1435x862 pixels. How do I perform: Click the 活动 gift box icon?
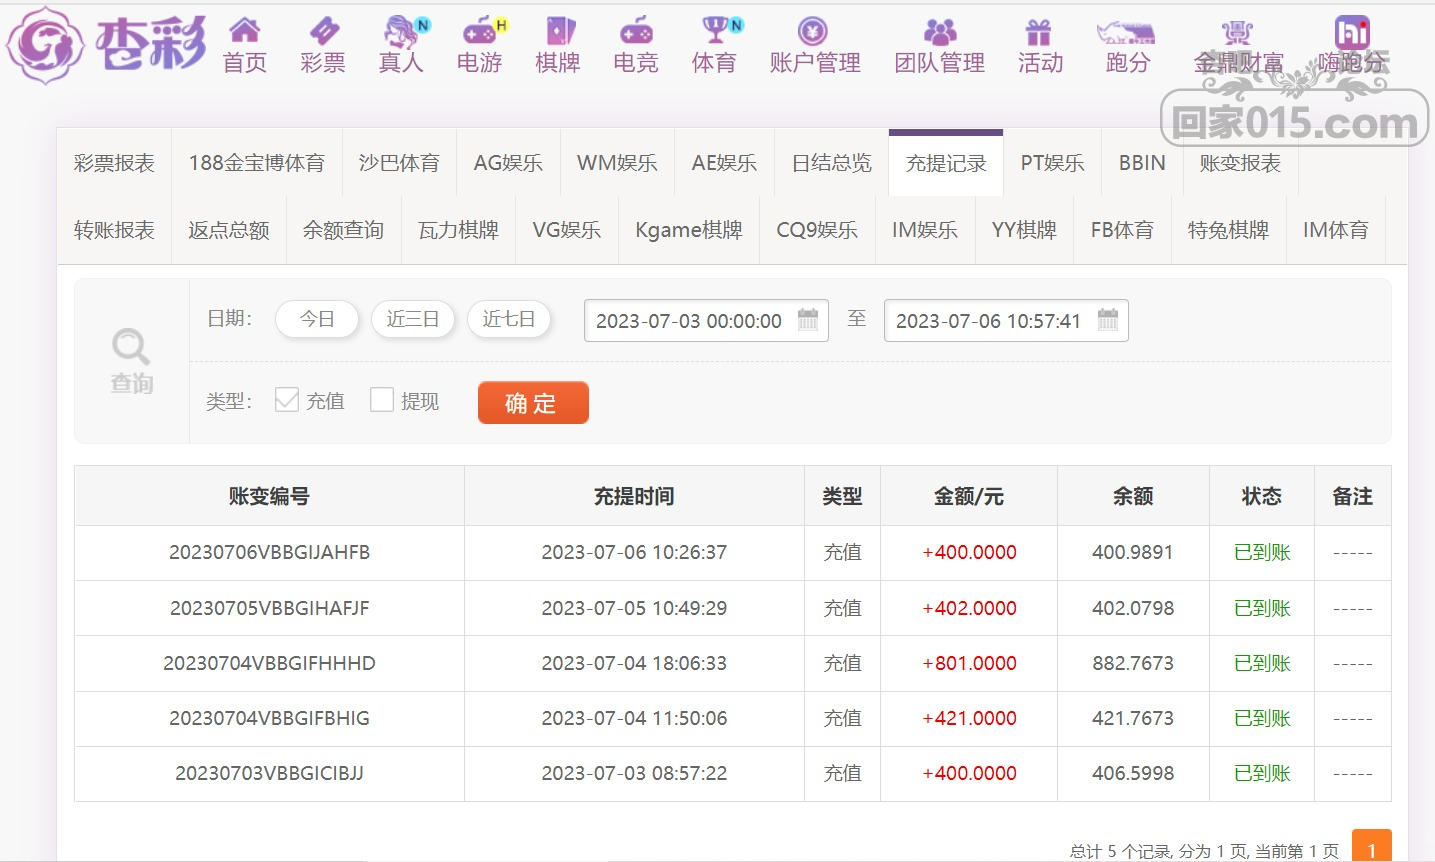[x=1040, y=31]
